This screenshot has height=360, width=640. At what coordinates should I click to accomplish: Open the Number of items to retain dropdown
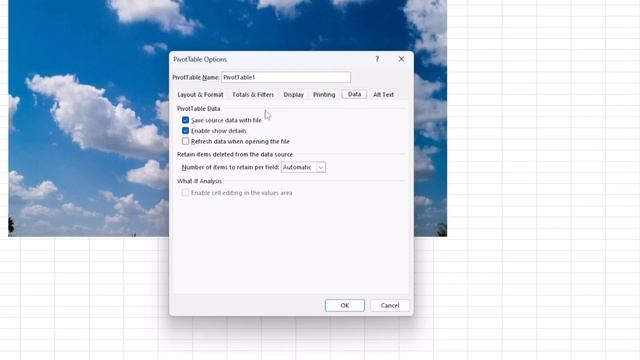coord(303,167)
